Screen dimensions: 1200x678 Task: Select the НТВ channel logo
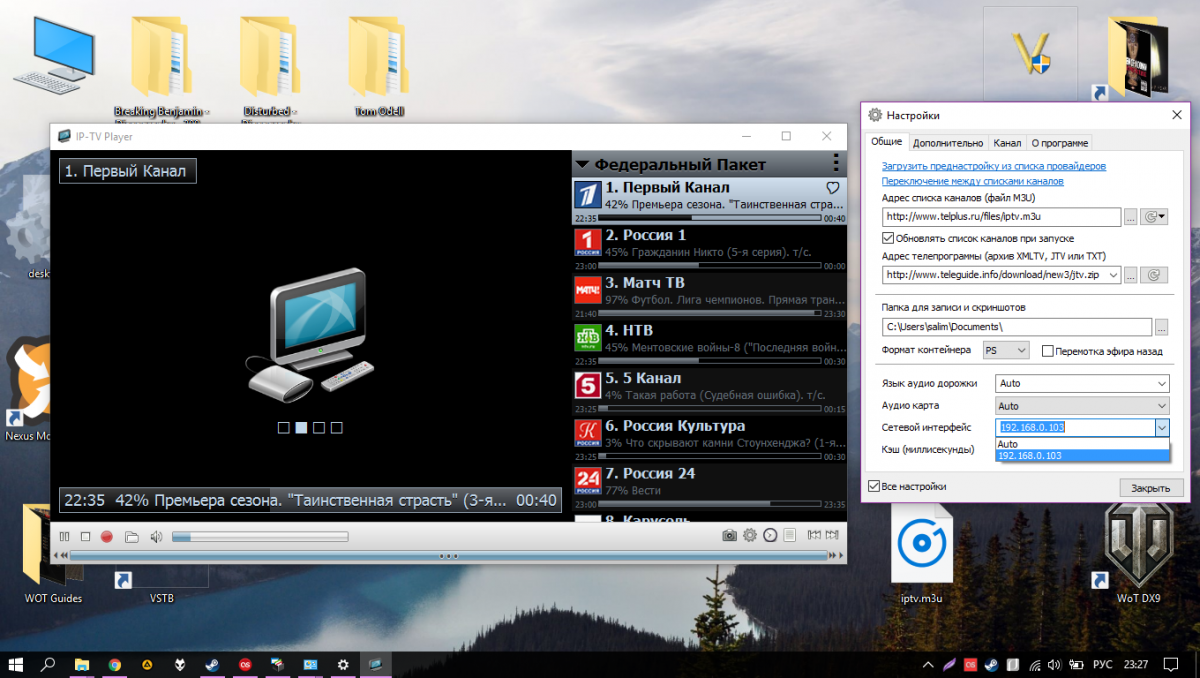coord(587,338)
